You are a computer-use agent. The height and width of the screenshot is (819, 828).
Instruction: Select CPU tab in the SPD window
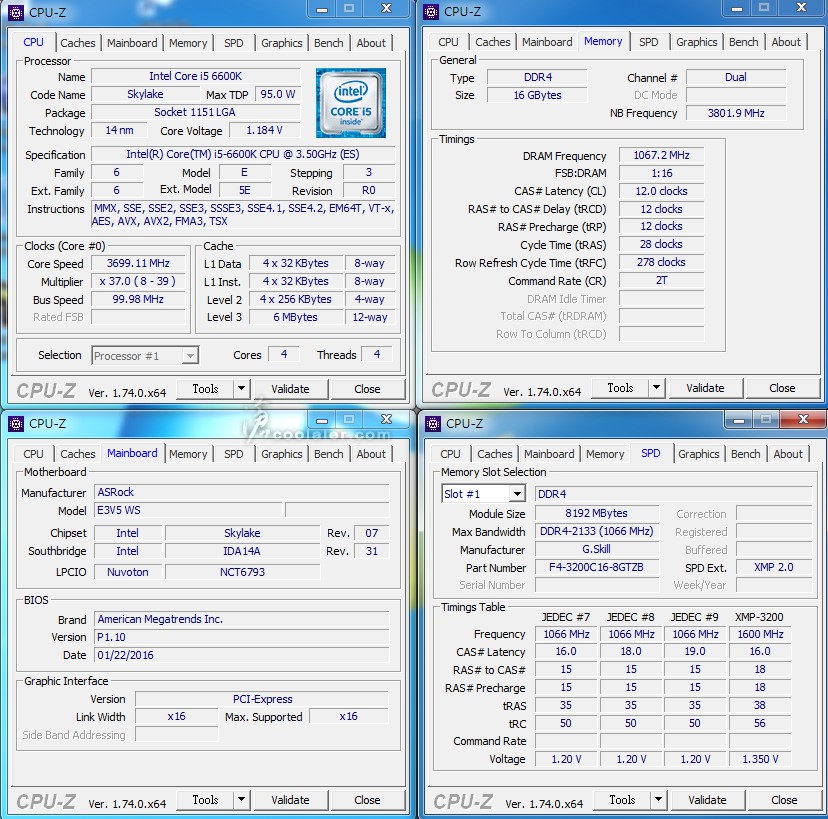point(450,454)
